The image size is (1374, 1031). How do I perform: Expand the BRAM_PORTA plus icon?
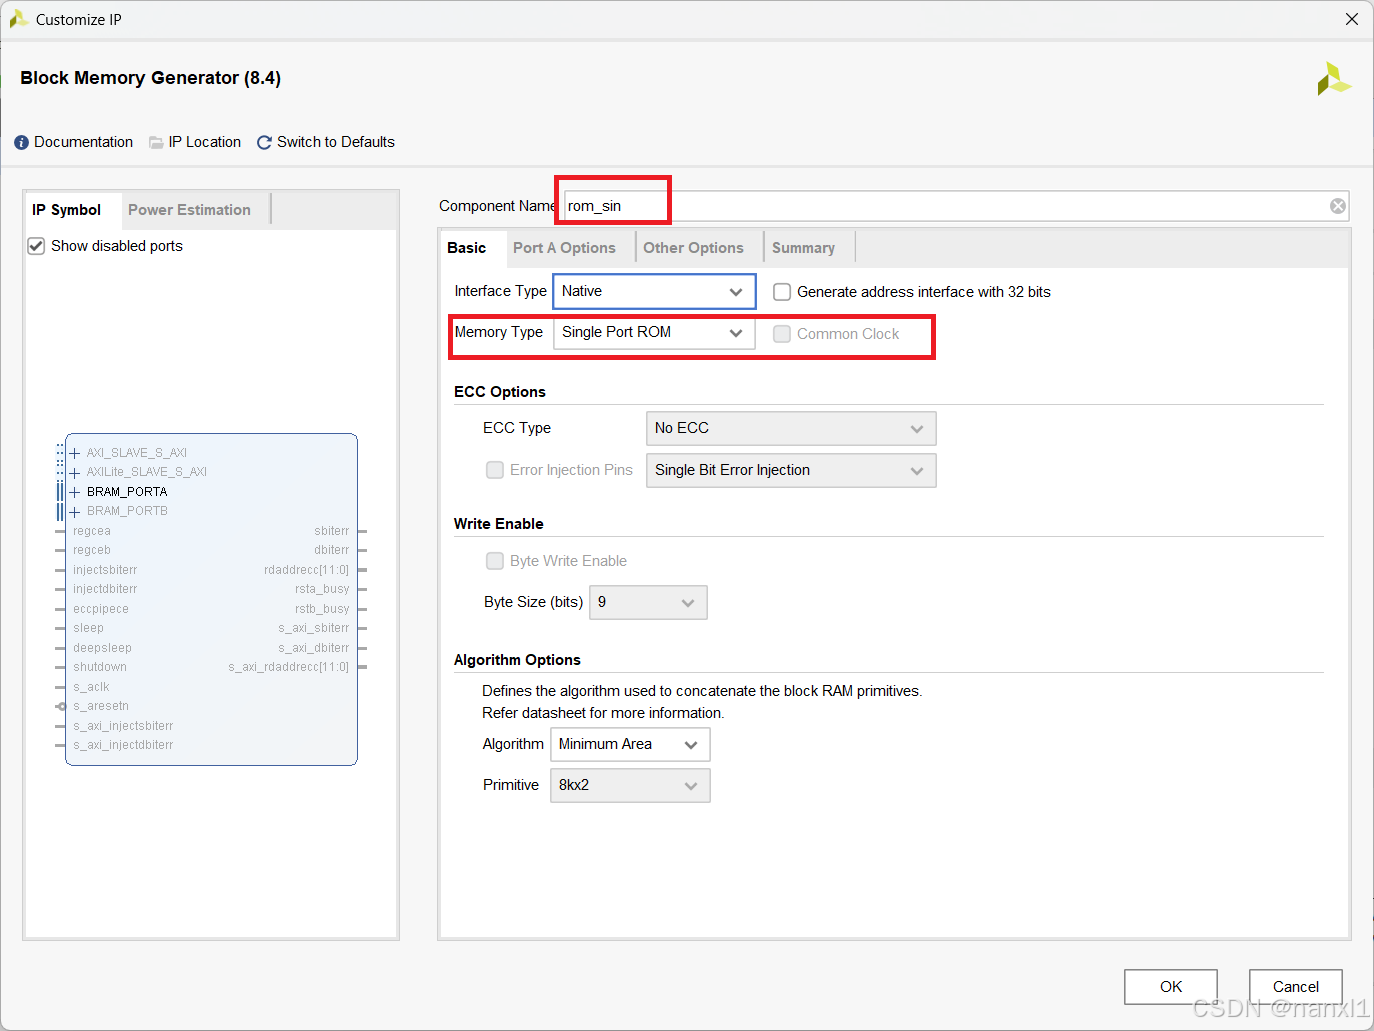pos(75,492)
